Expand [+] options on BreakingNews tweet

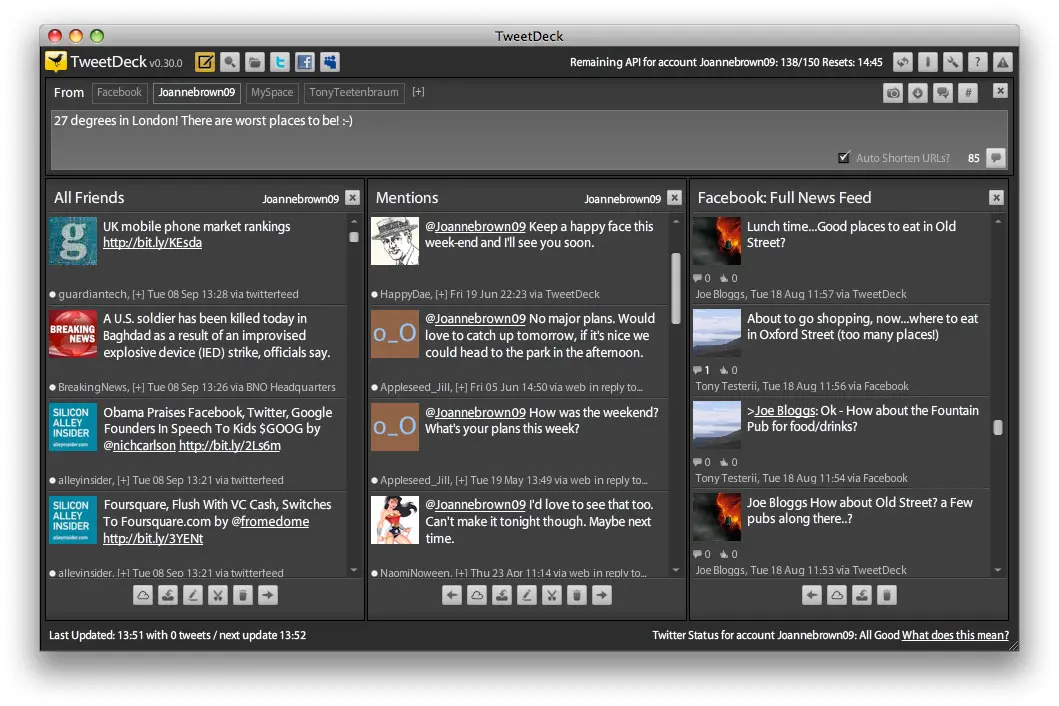click(138, 387)
